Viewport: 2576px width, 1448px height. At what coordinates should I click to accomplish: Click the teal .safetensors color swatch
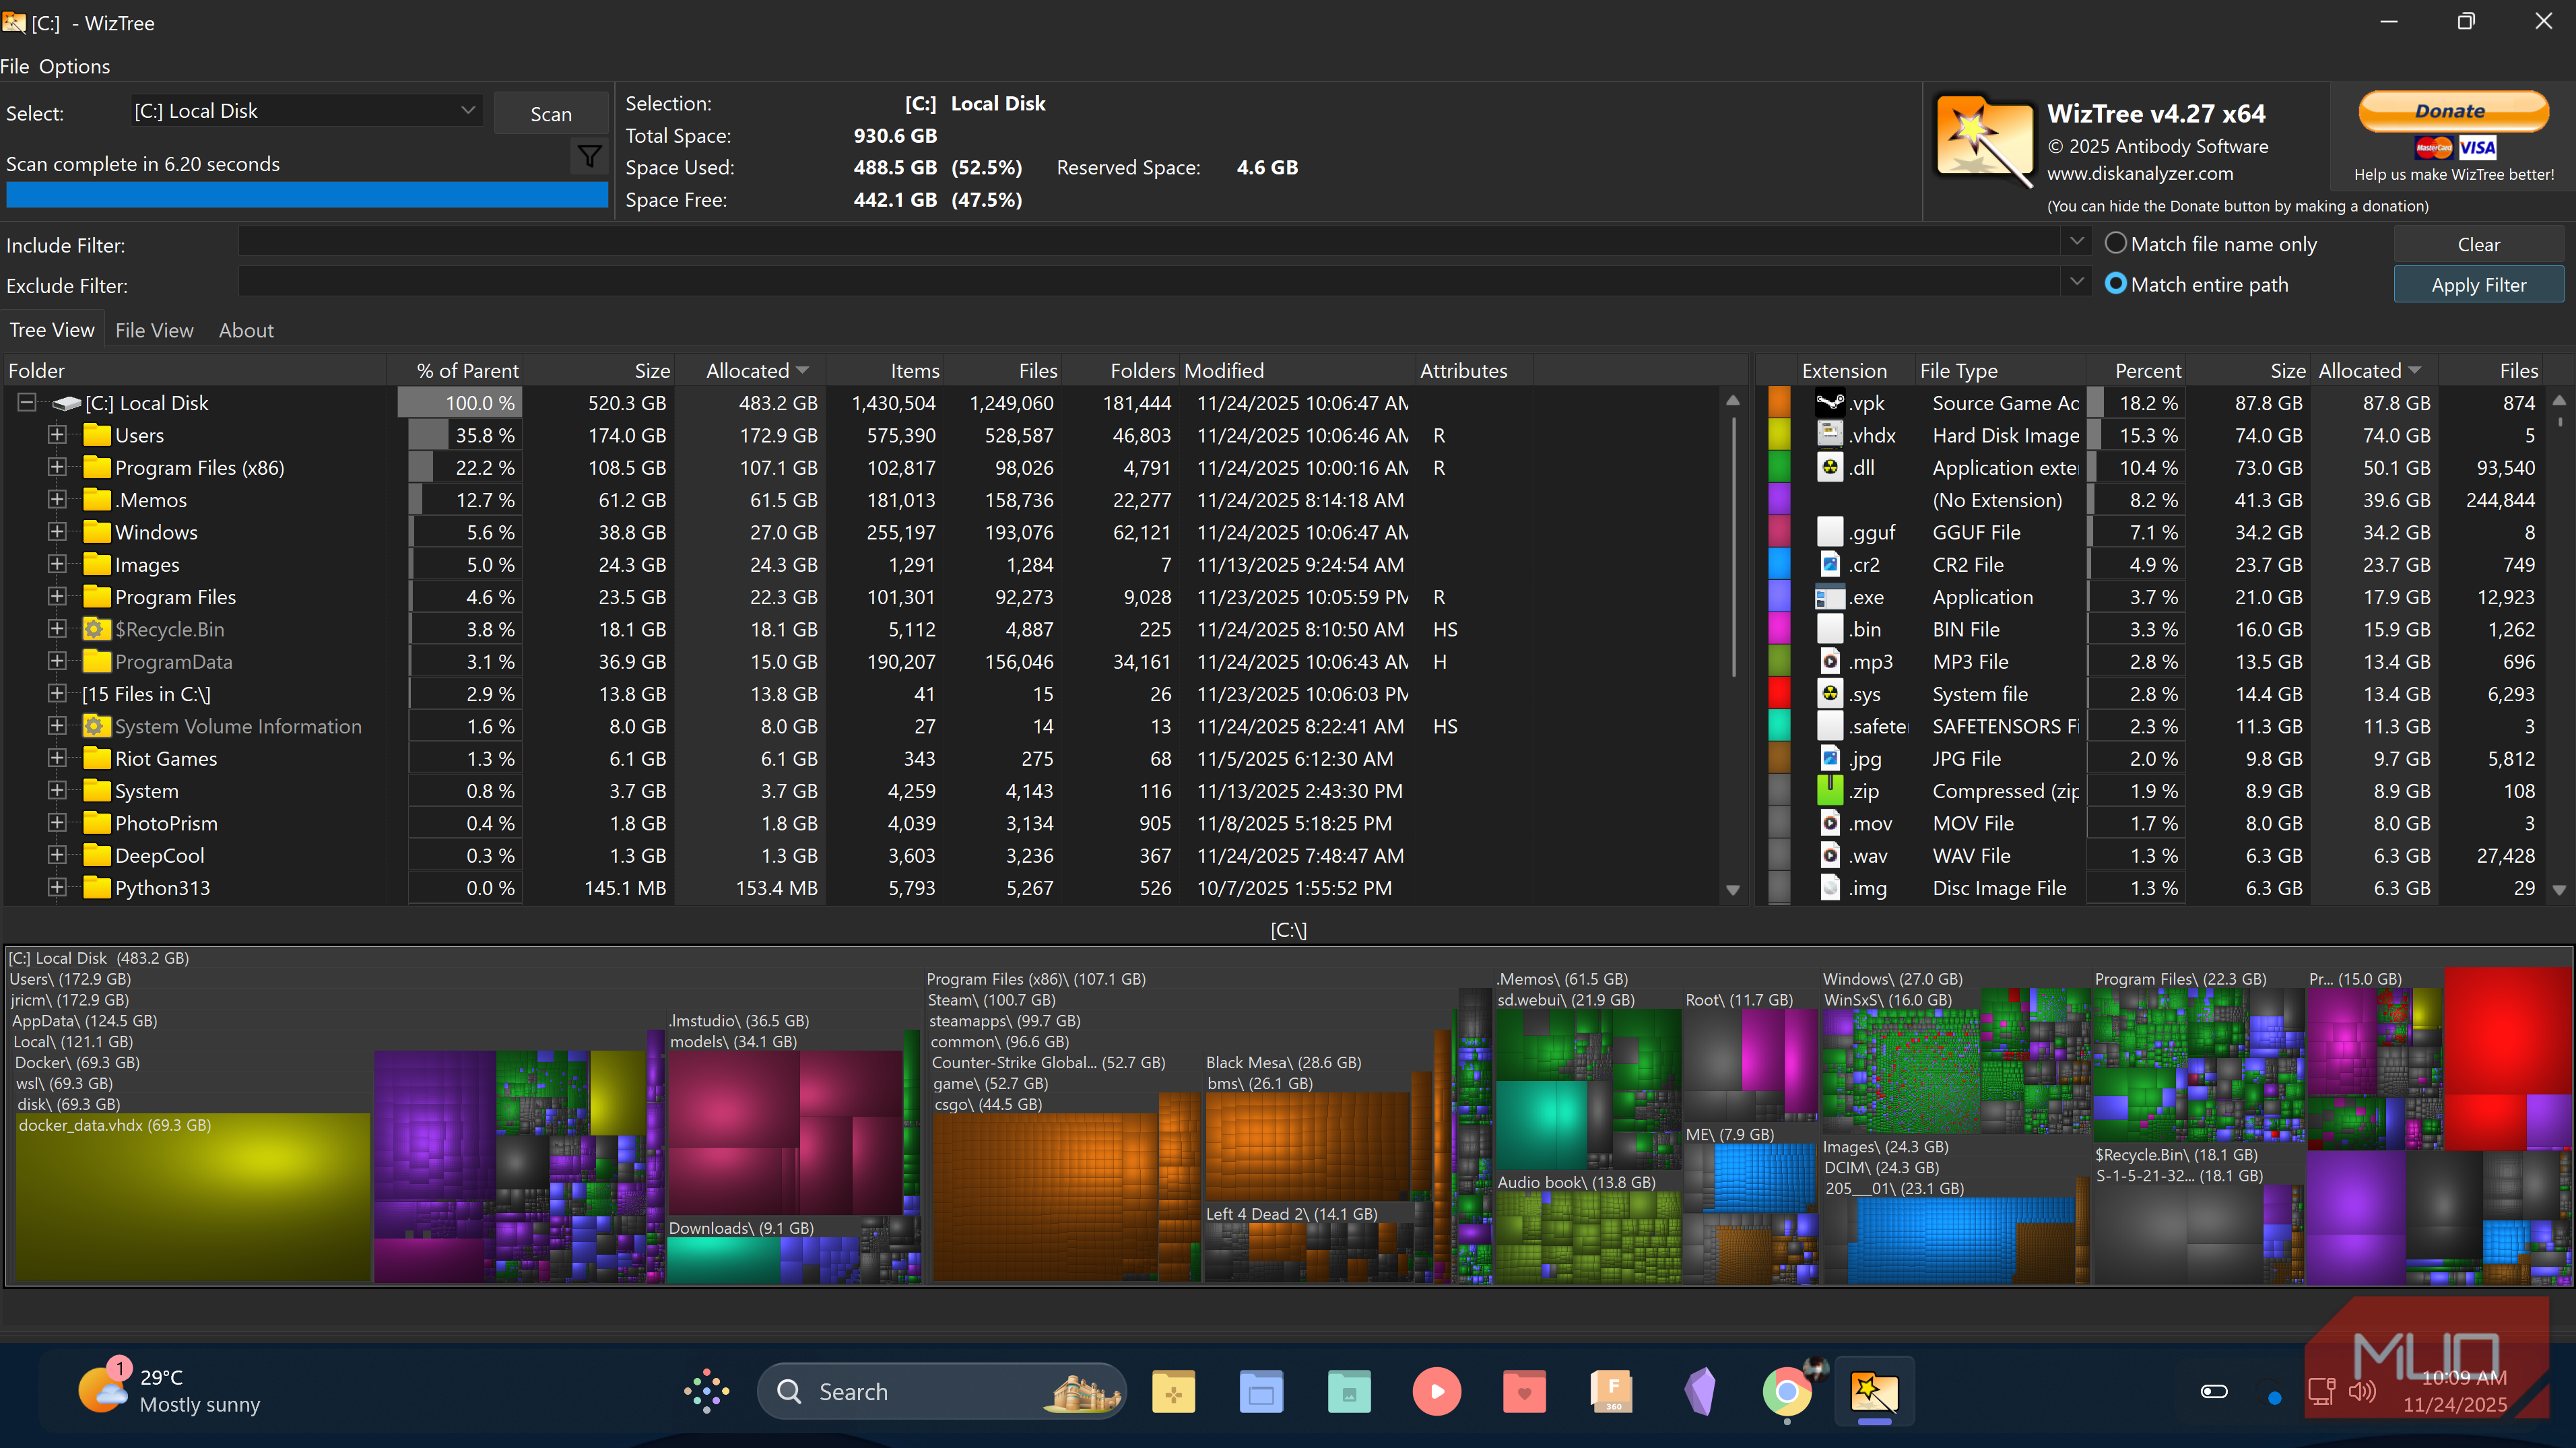pyautogui.click(x=1779, y=726)
